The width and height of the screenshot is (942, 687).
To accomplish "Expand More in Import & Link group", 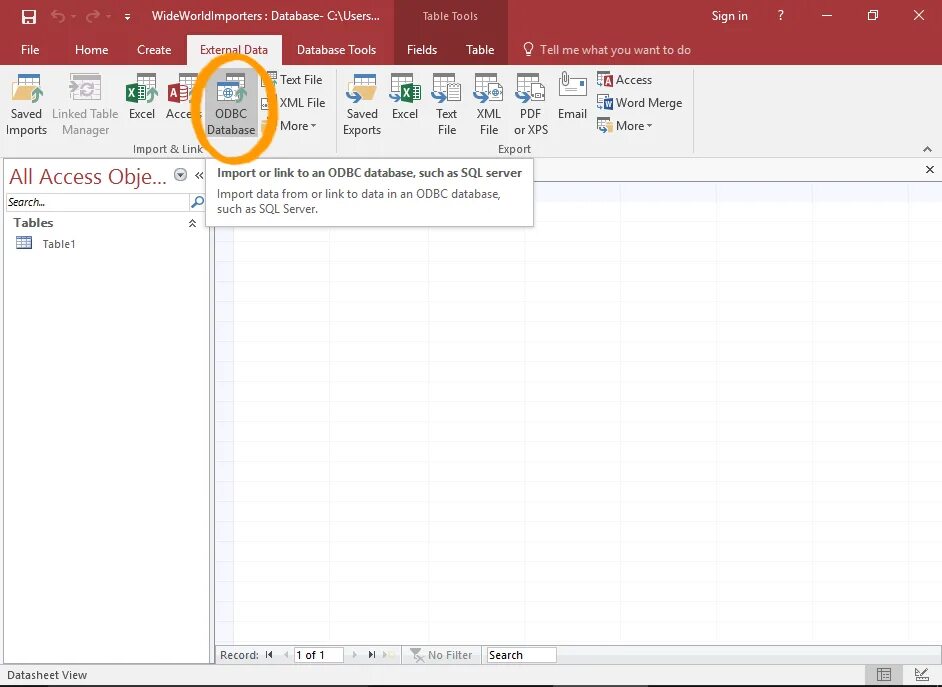I will click(291, 126).
